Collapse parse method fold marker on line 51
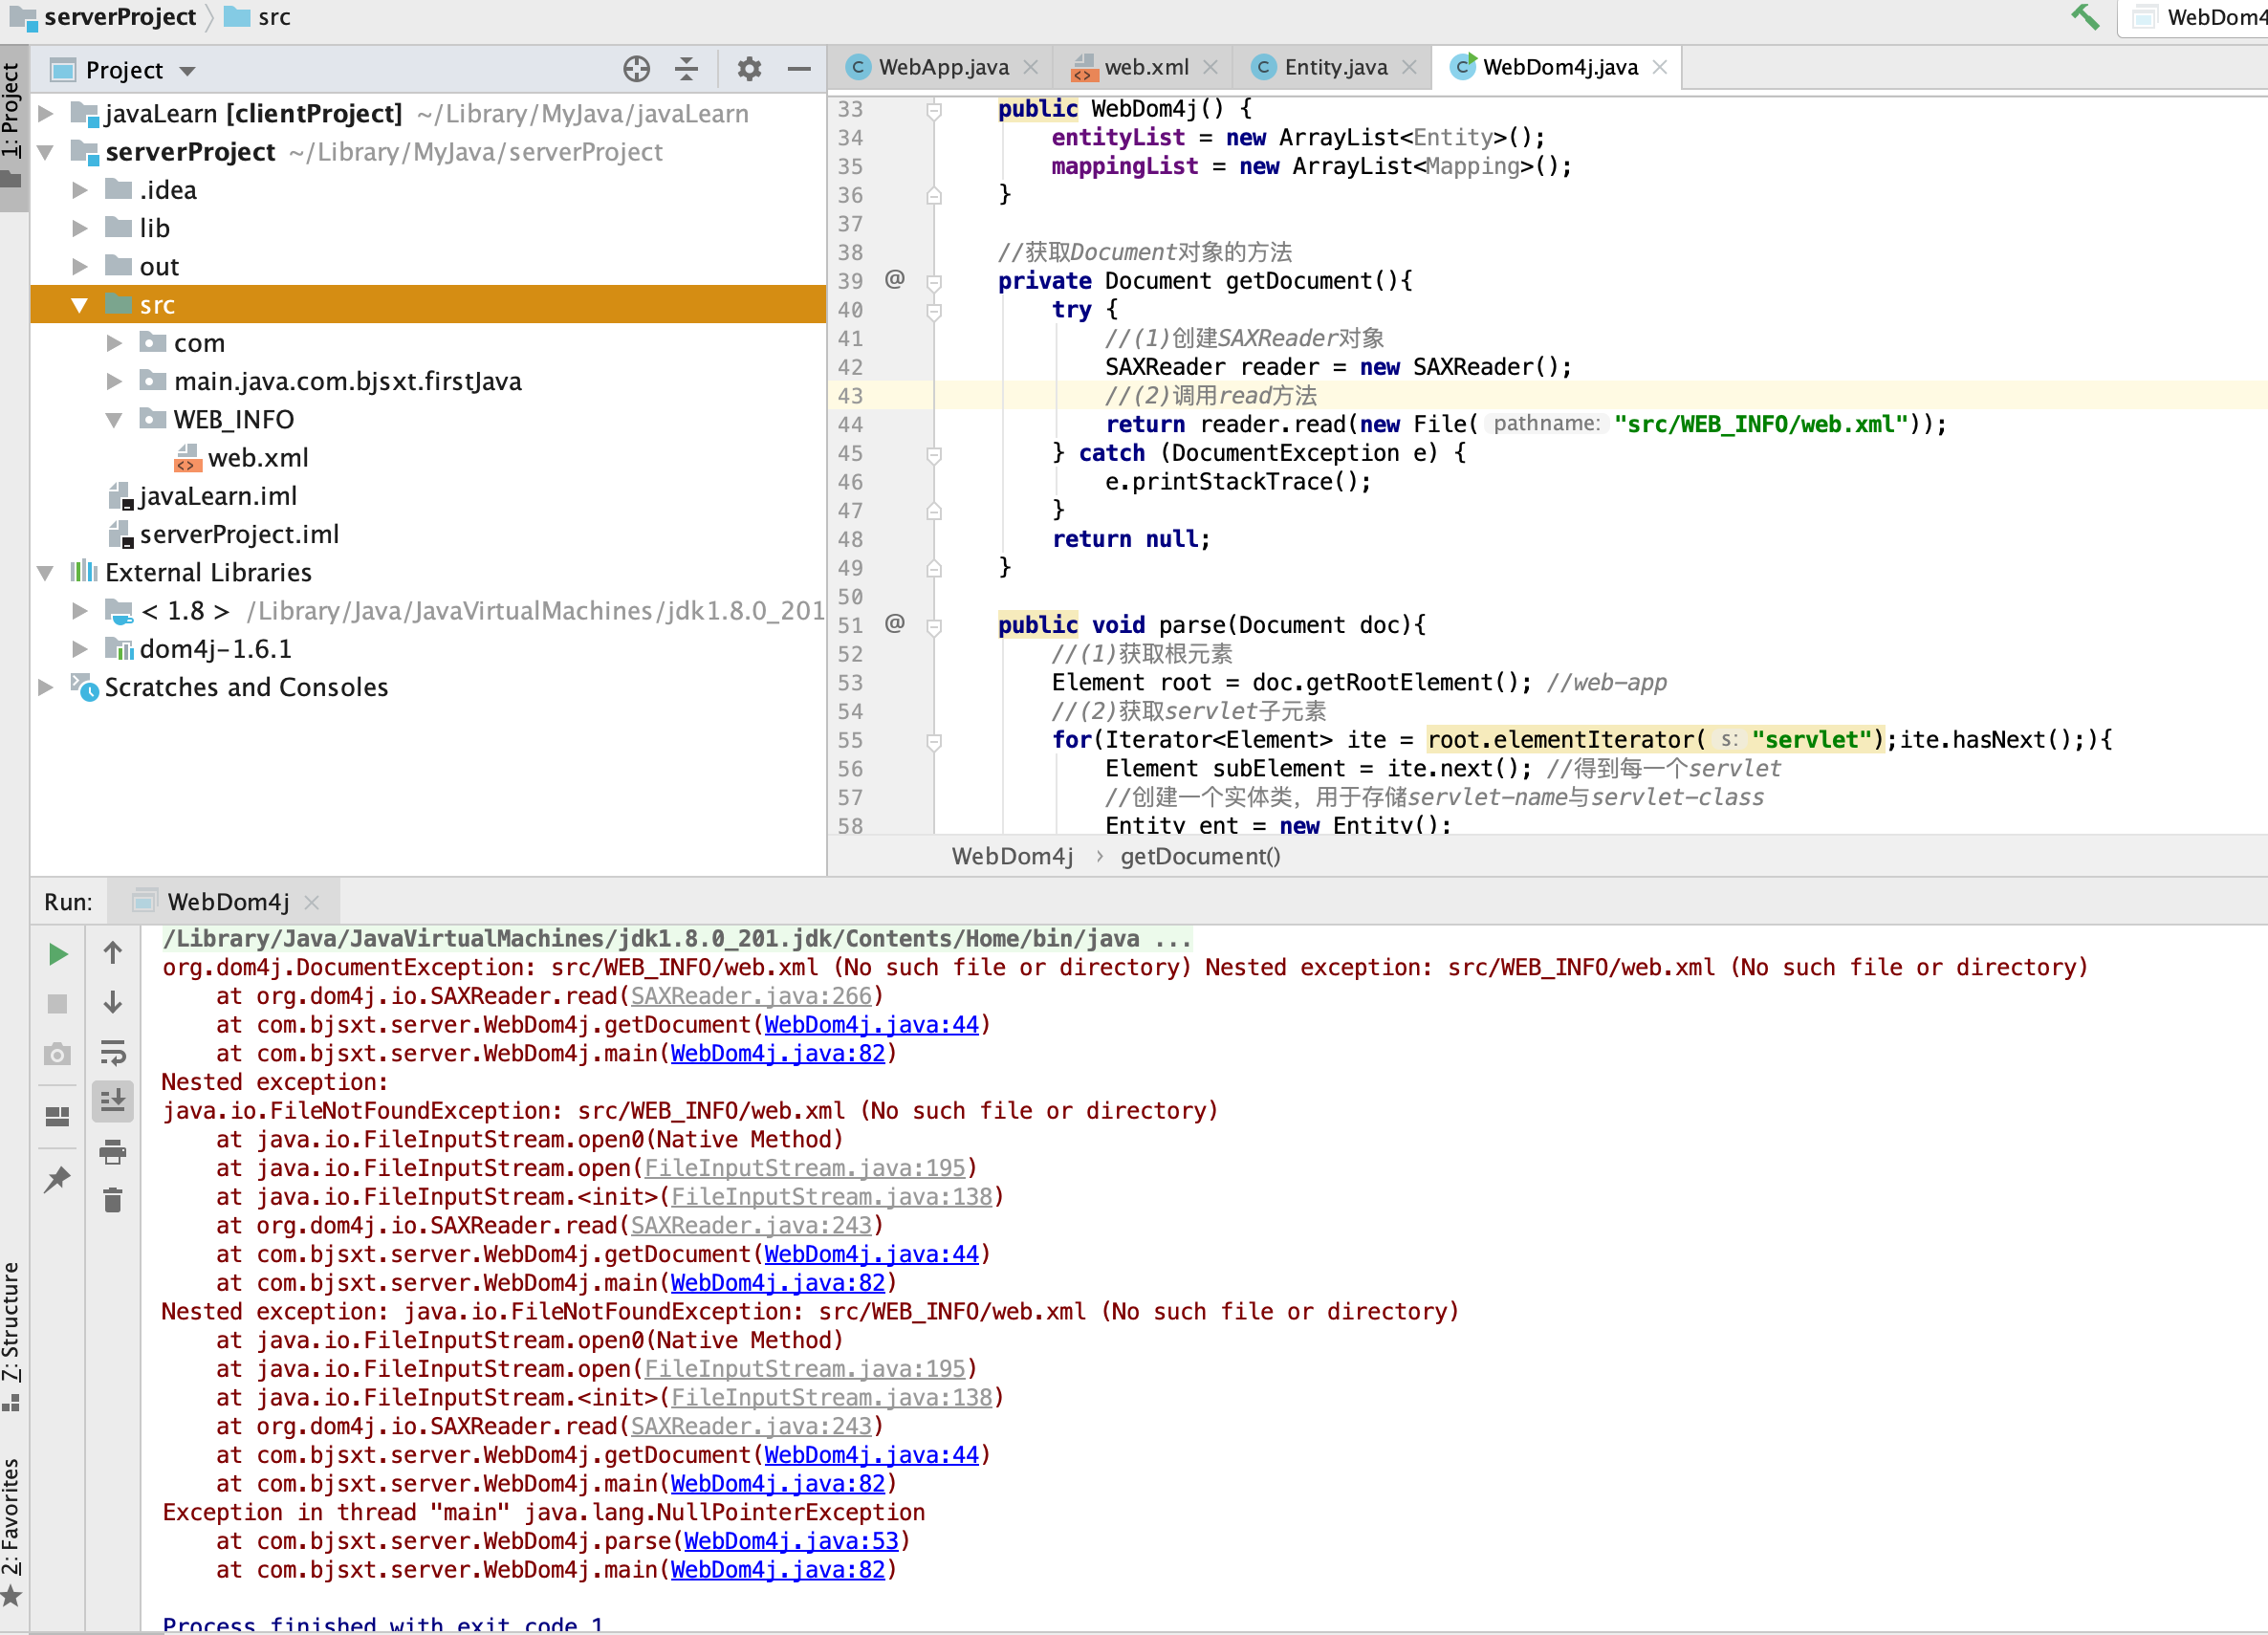Viewport: 2268px width, 1635px height. 934,626
